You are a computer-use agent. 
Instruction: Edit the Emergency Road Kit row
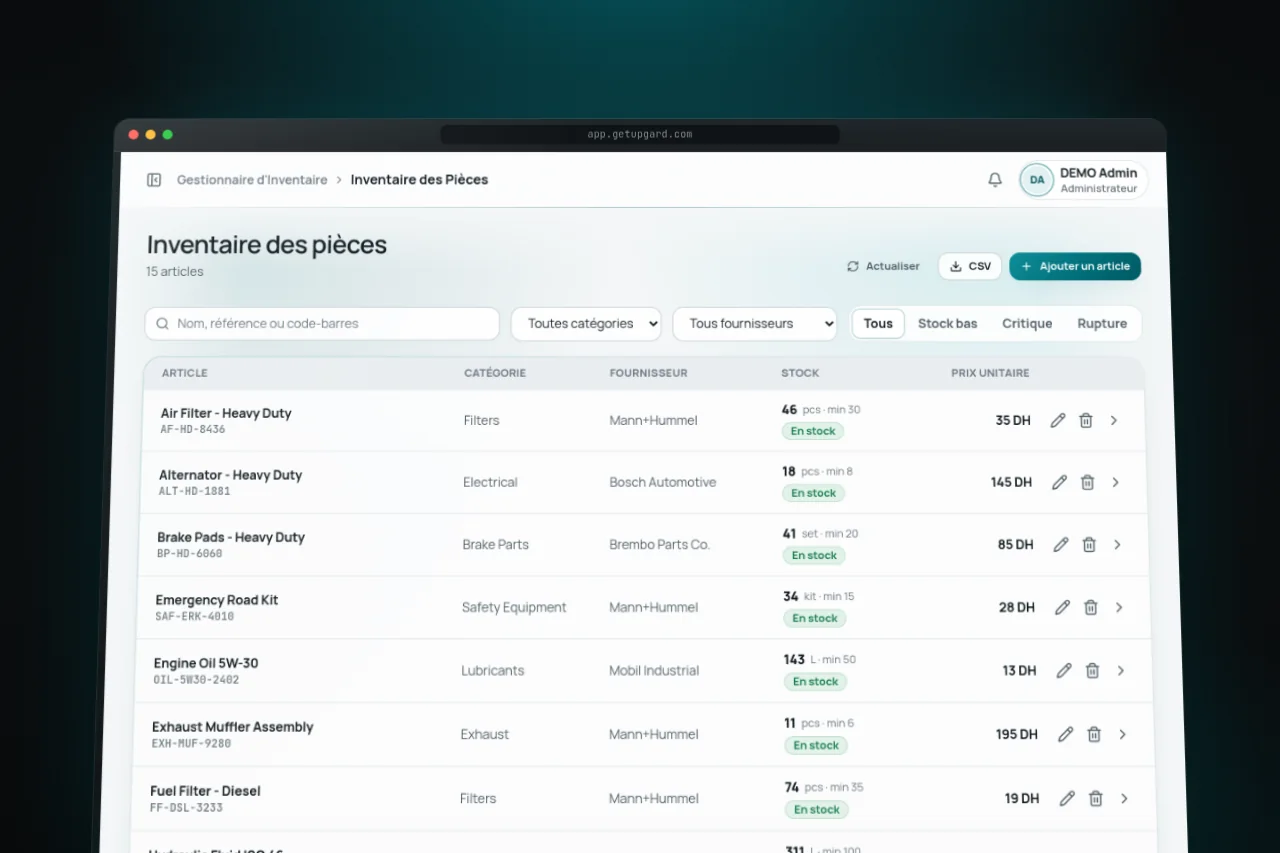point(1063,607)
